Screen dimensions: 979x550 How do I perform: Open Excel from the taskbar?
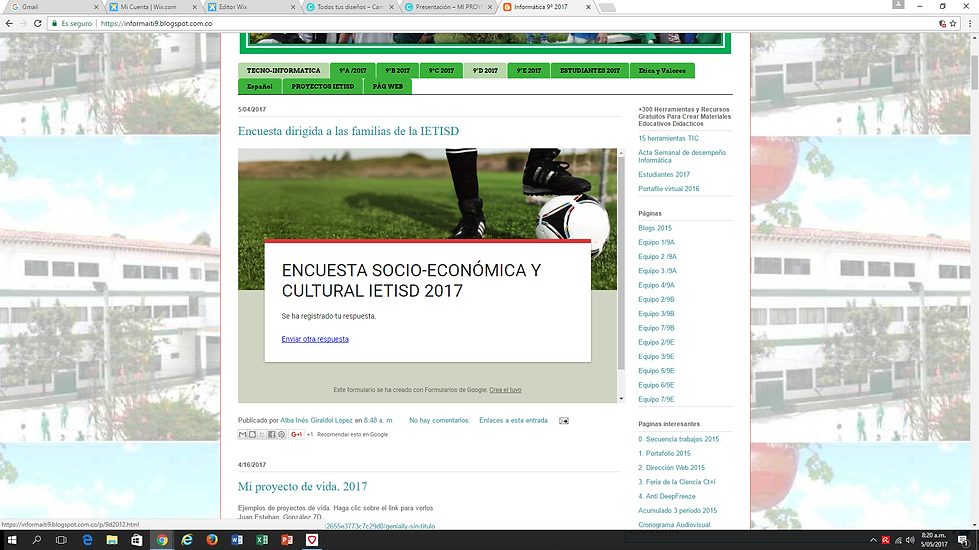tap(262, 540)
